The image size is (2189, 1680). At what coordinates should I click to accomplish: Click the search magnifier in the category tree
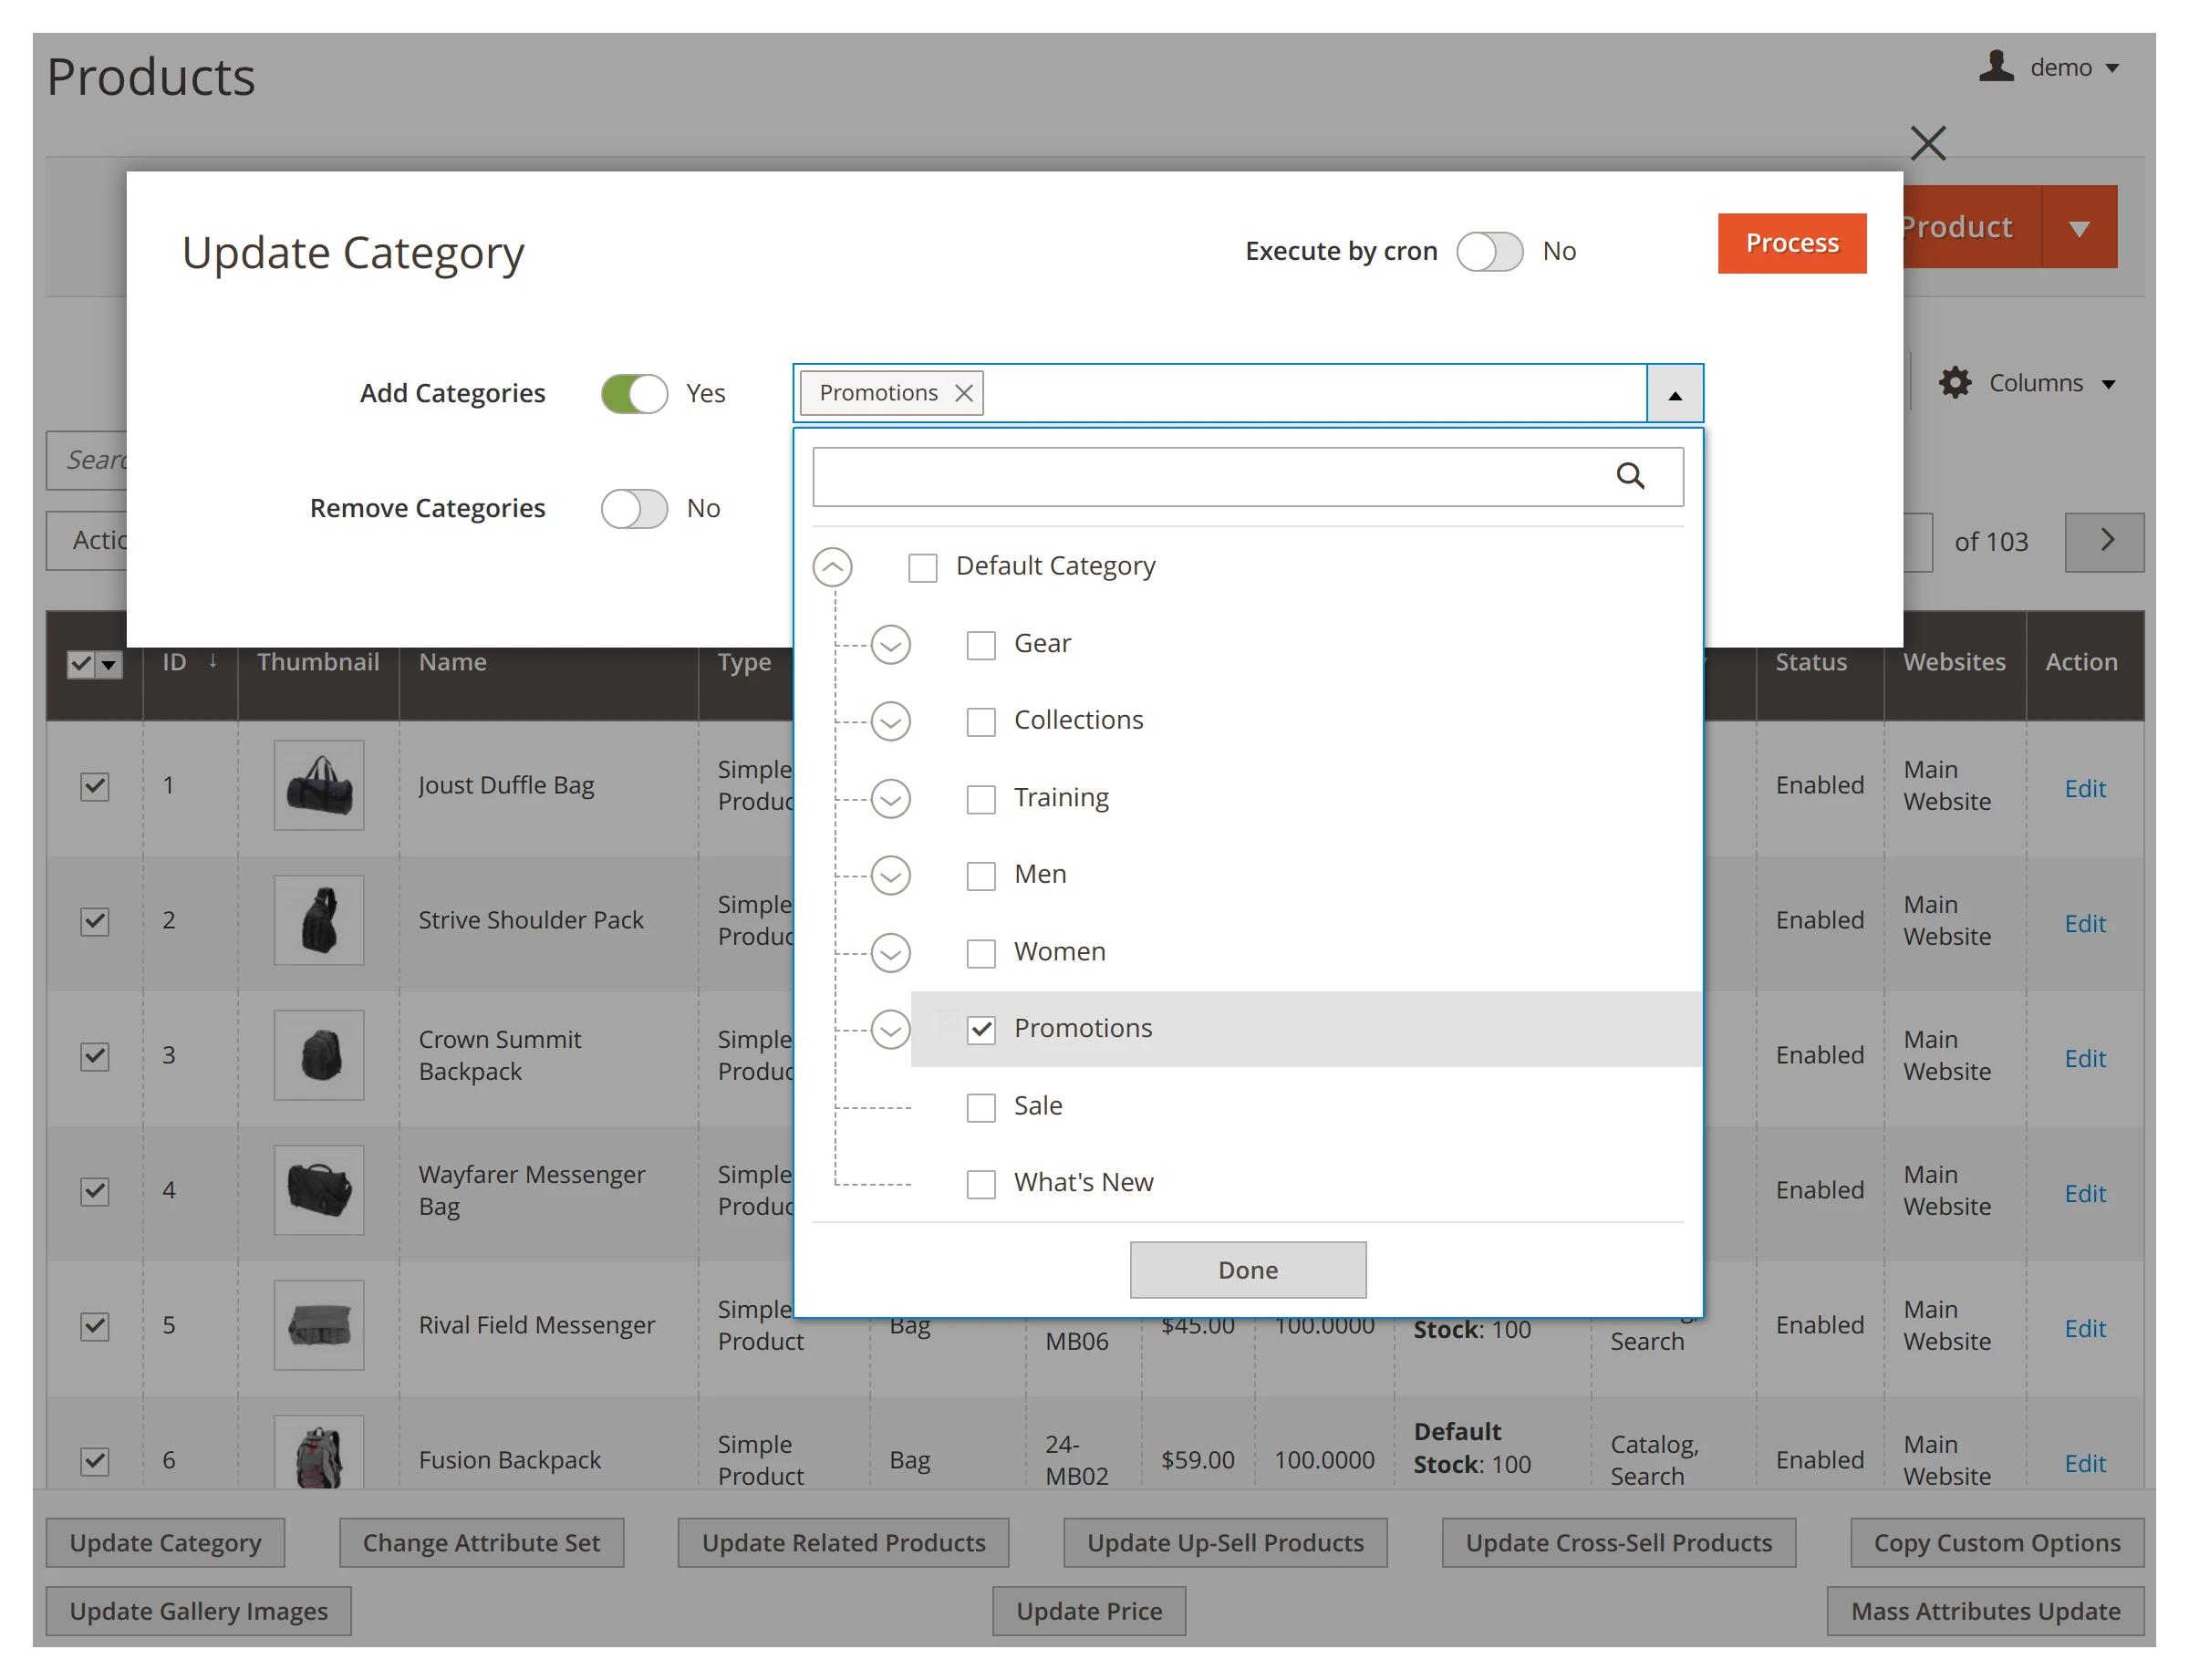(x=1632, y=477)
